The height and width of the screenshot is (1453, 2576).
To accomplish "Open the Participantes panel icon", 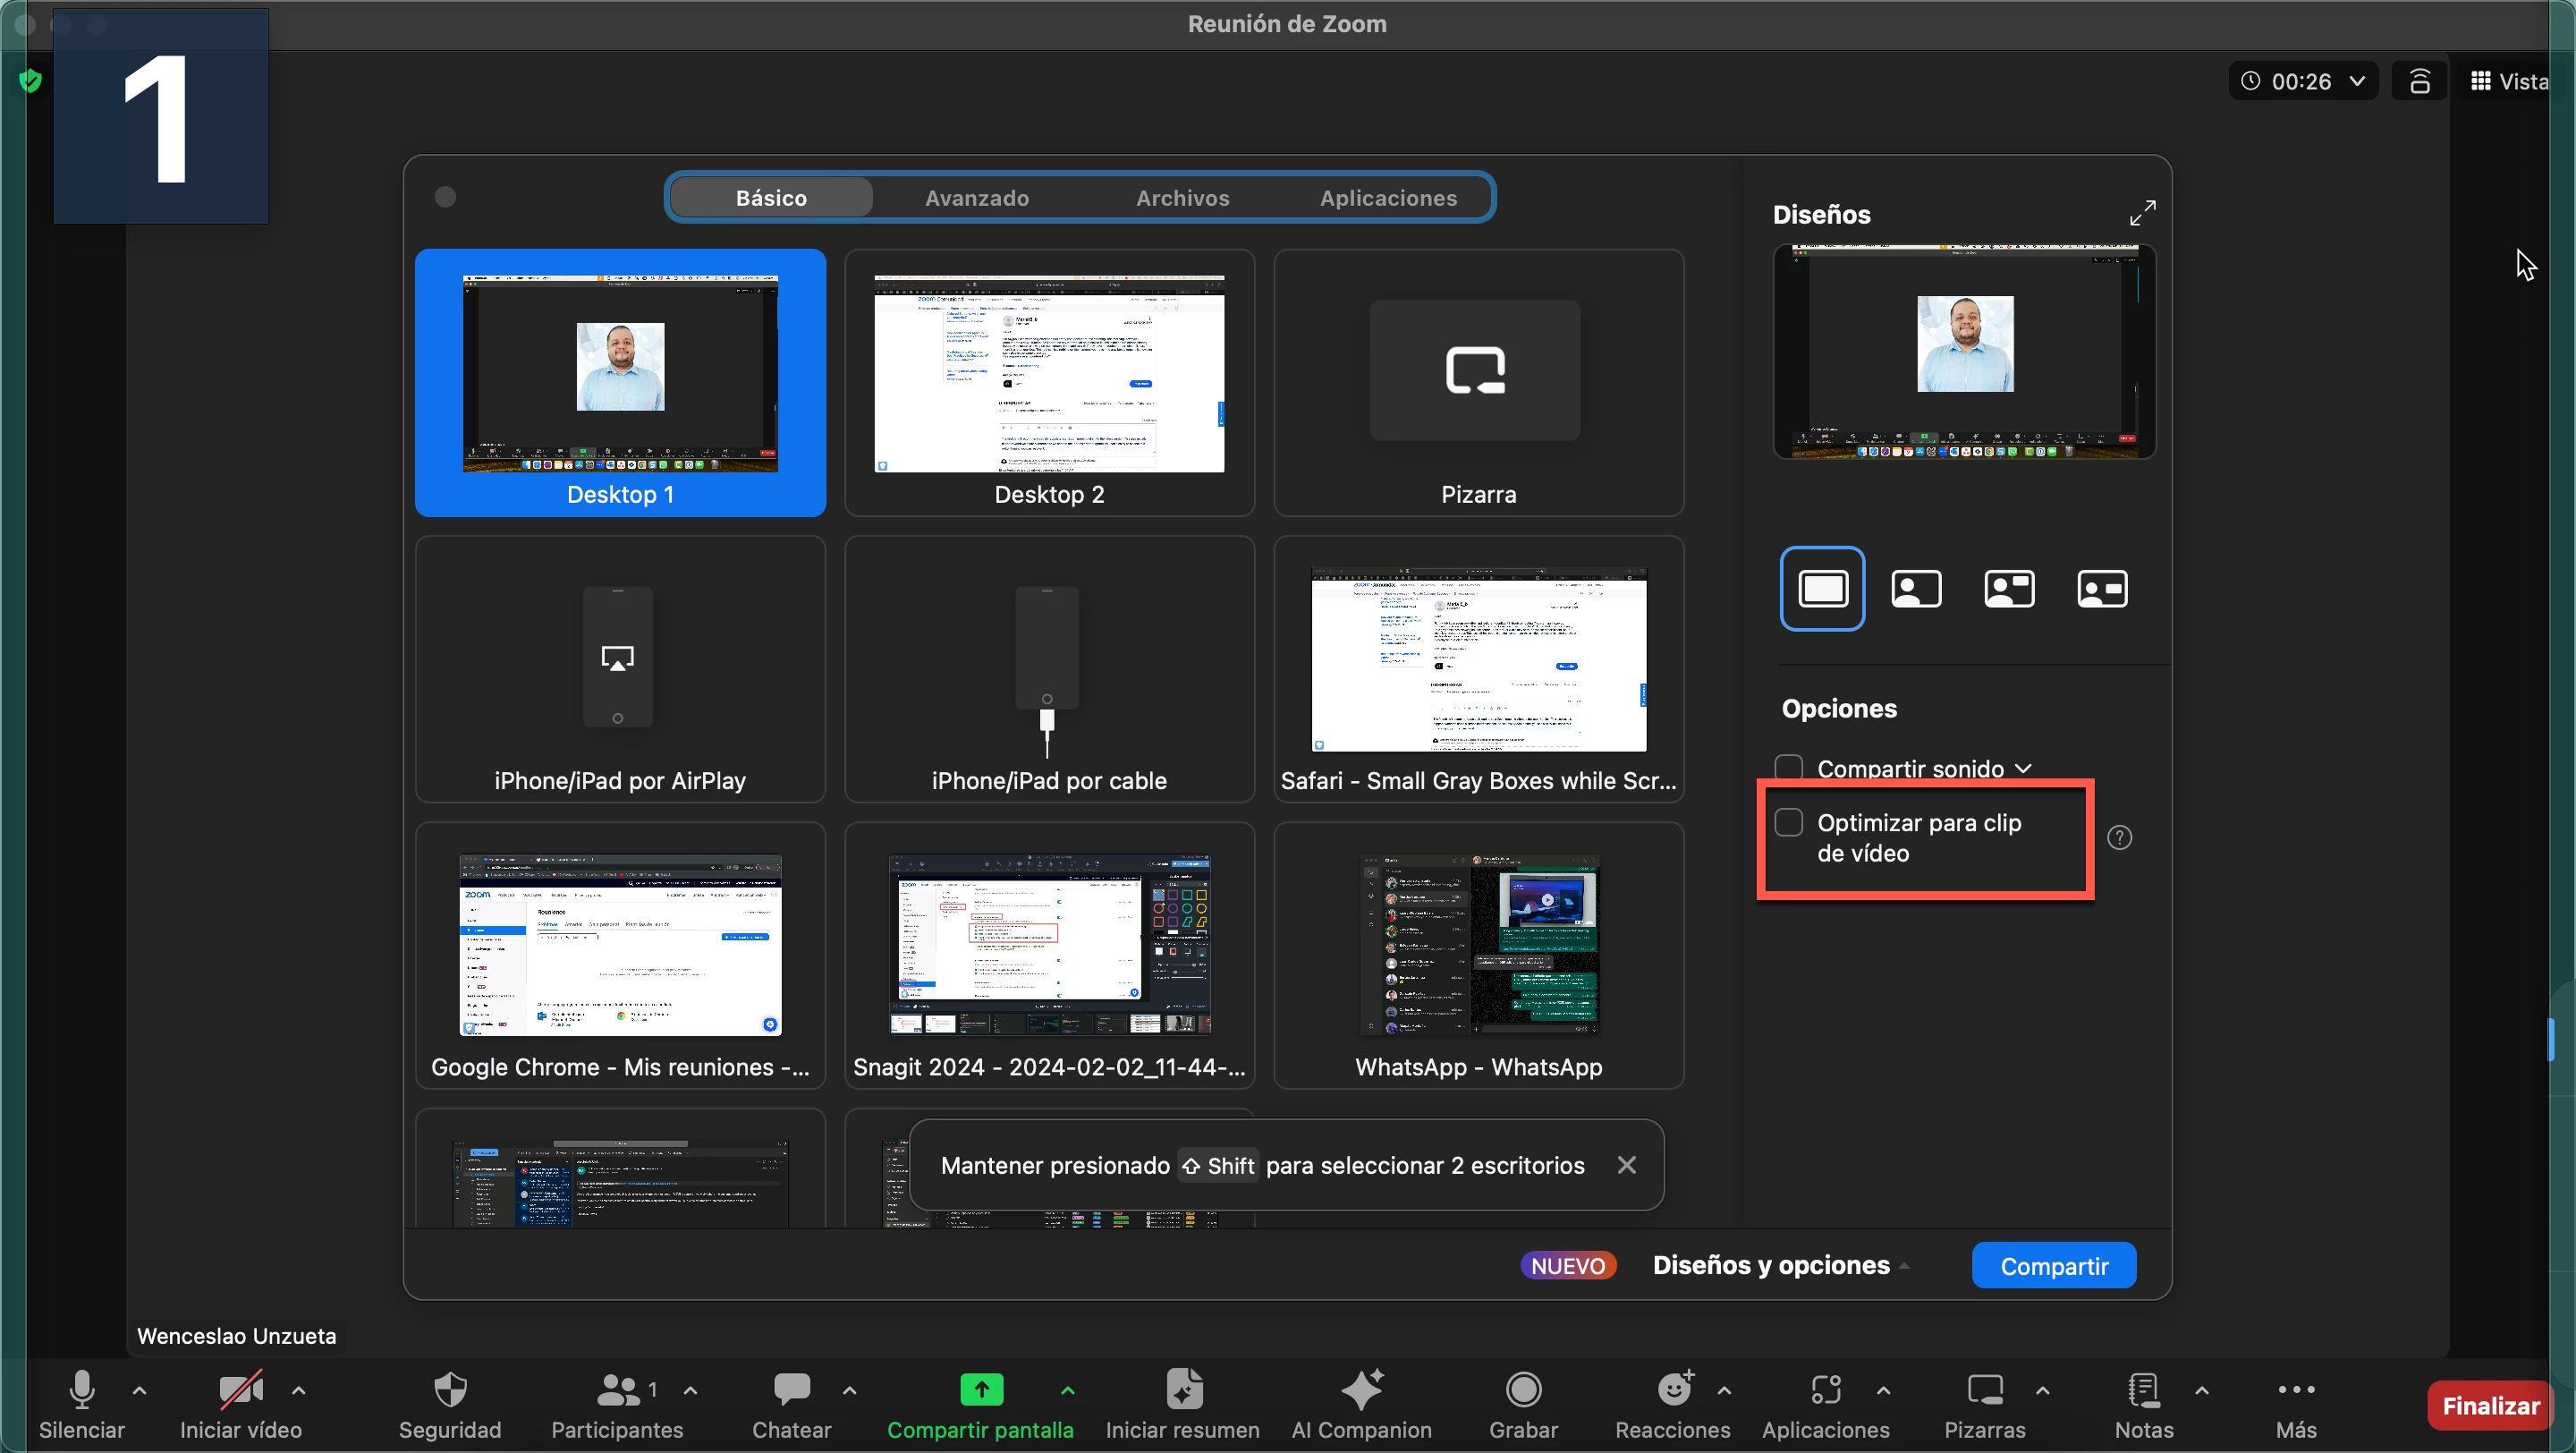I will click(617, 1389).
